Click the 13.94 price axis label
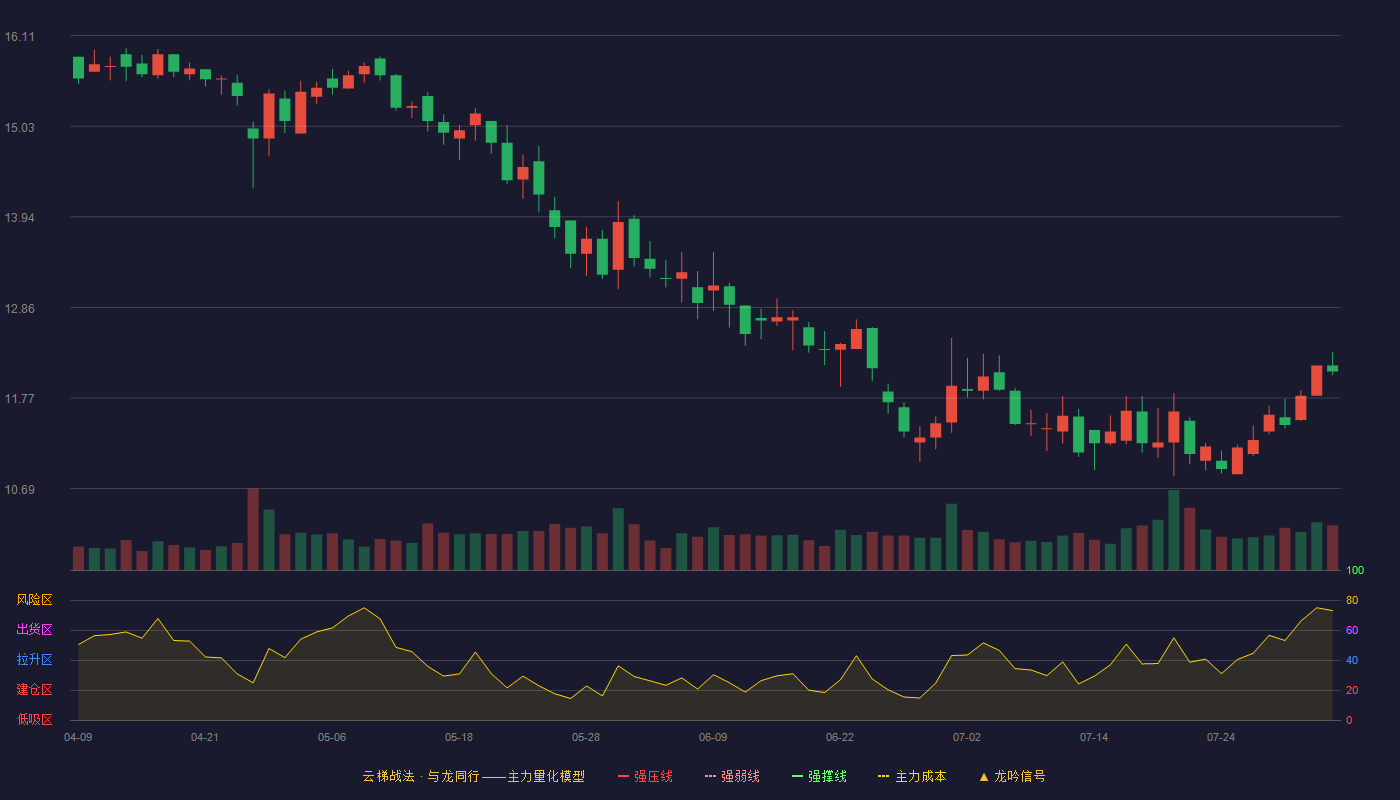 pyautogui.click(x=20, y=218)
